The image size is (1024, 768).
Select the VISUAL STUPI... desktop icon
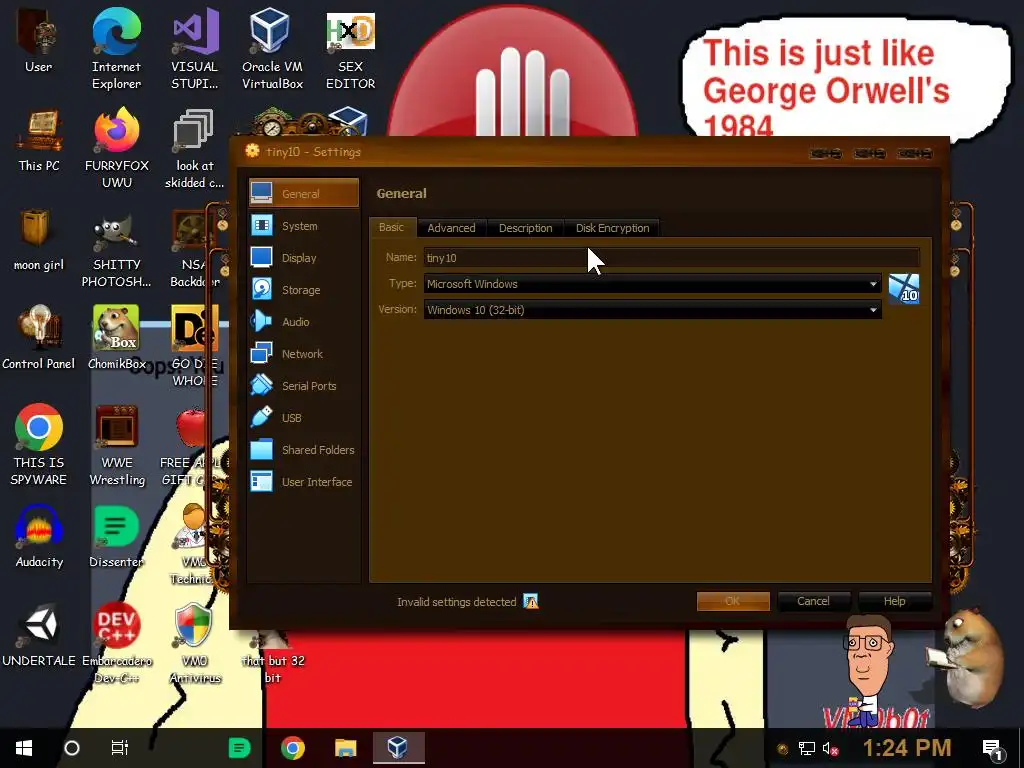pos(195,49)
